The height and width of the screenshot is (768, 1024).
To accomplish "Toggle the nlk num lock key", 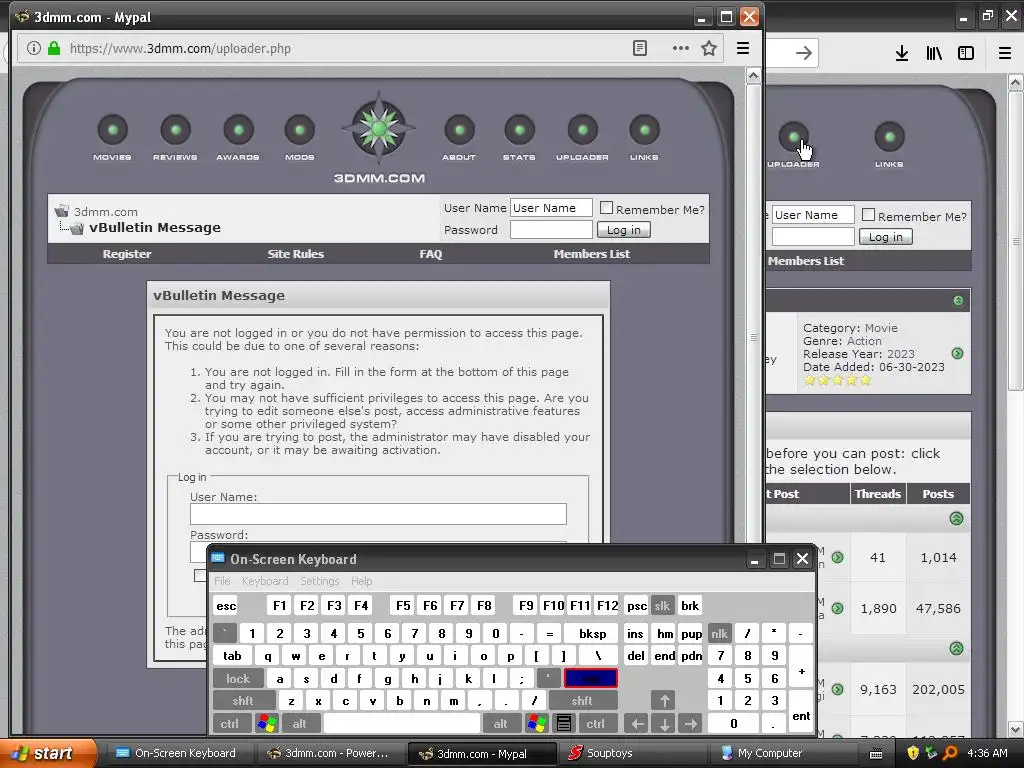I will click(x=719, y=633).
